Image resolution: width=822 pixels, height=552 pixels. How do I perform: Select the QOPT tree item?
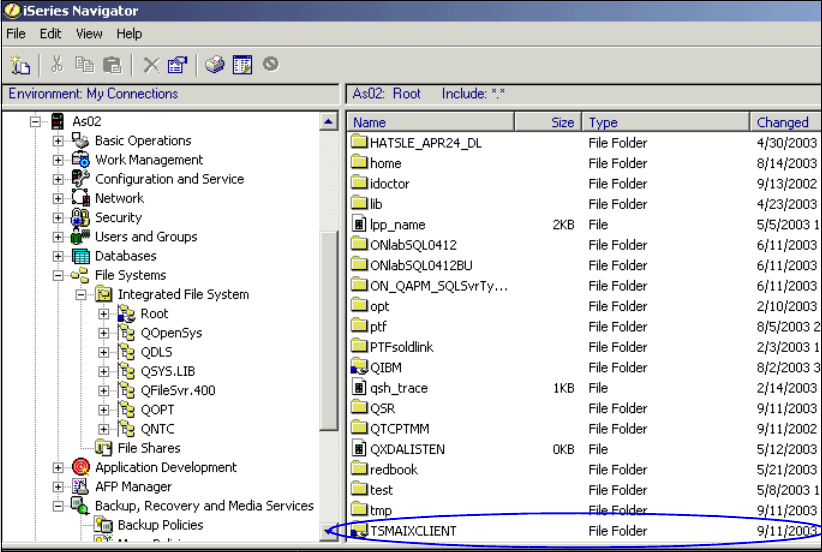click(x=157, y=410)
